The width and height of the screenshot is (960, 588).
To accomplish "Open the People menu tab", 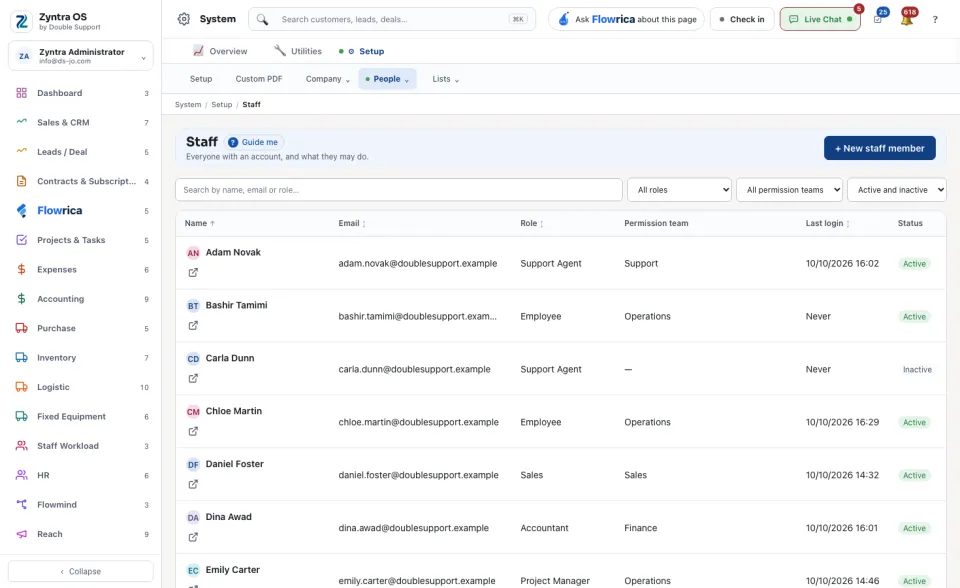I will 388,79.
